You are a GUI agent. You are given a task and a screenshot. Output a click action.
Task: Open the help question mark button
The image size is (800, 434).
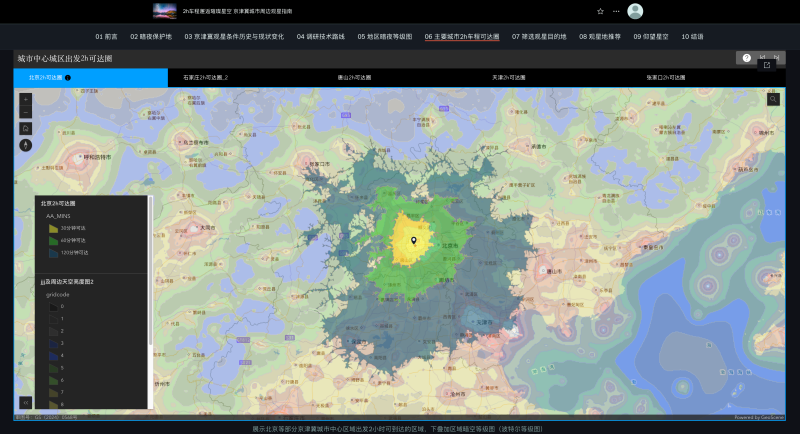[x=746, y=58]
